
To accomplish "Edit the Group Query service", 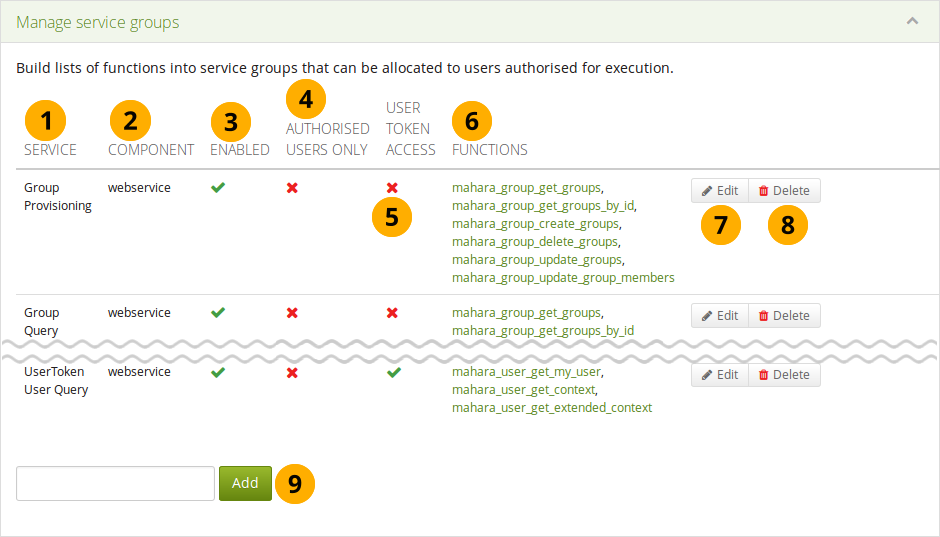I will point(719,316).
